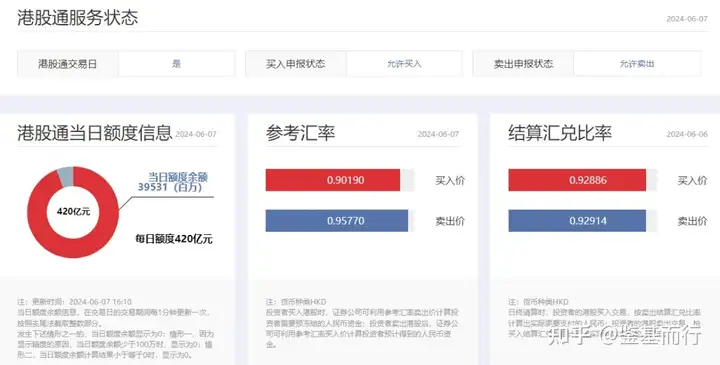Click the 结算汇兑比率 panel title

[560, 133]
